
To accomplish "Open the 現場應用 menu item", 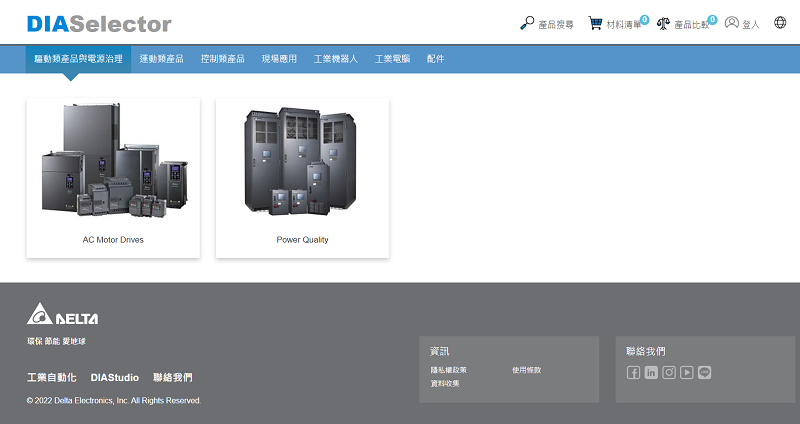I will coord(279,59).
